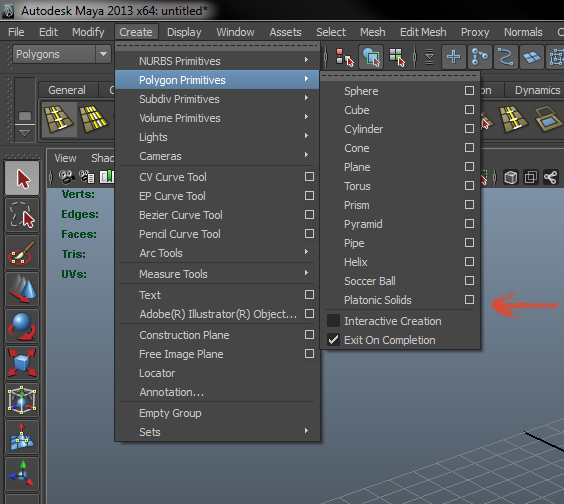Expand Arc Tools submenu
The height and width of the screenshot is (504, 564).
pos(218,253)
